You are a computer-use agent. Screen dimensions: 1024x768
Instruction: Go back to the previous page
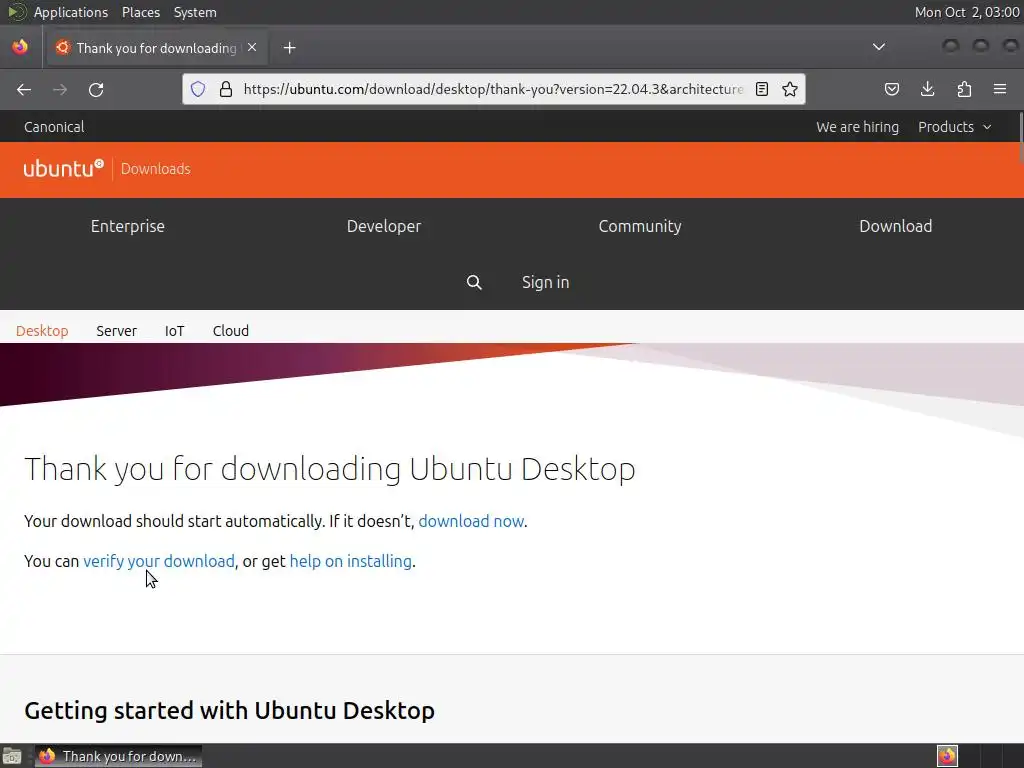tap(24, 89)
